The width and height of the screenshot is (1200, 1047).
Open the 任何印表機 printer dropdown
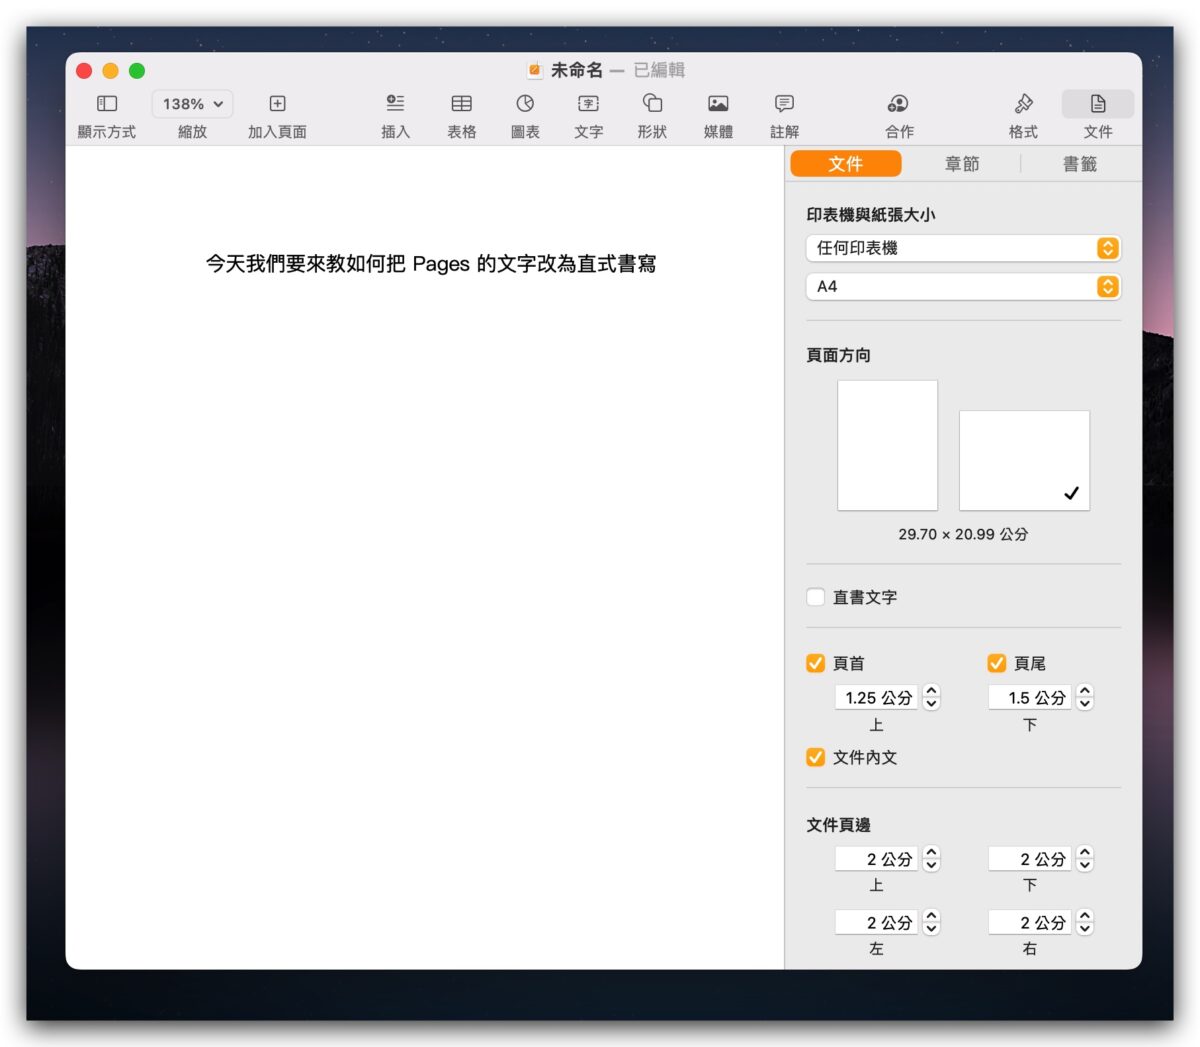click(x=963, y=248)
